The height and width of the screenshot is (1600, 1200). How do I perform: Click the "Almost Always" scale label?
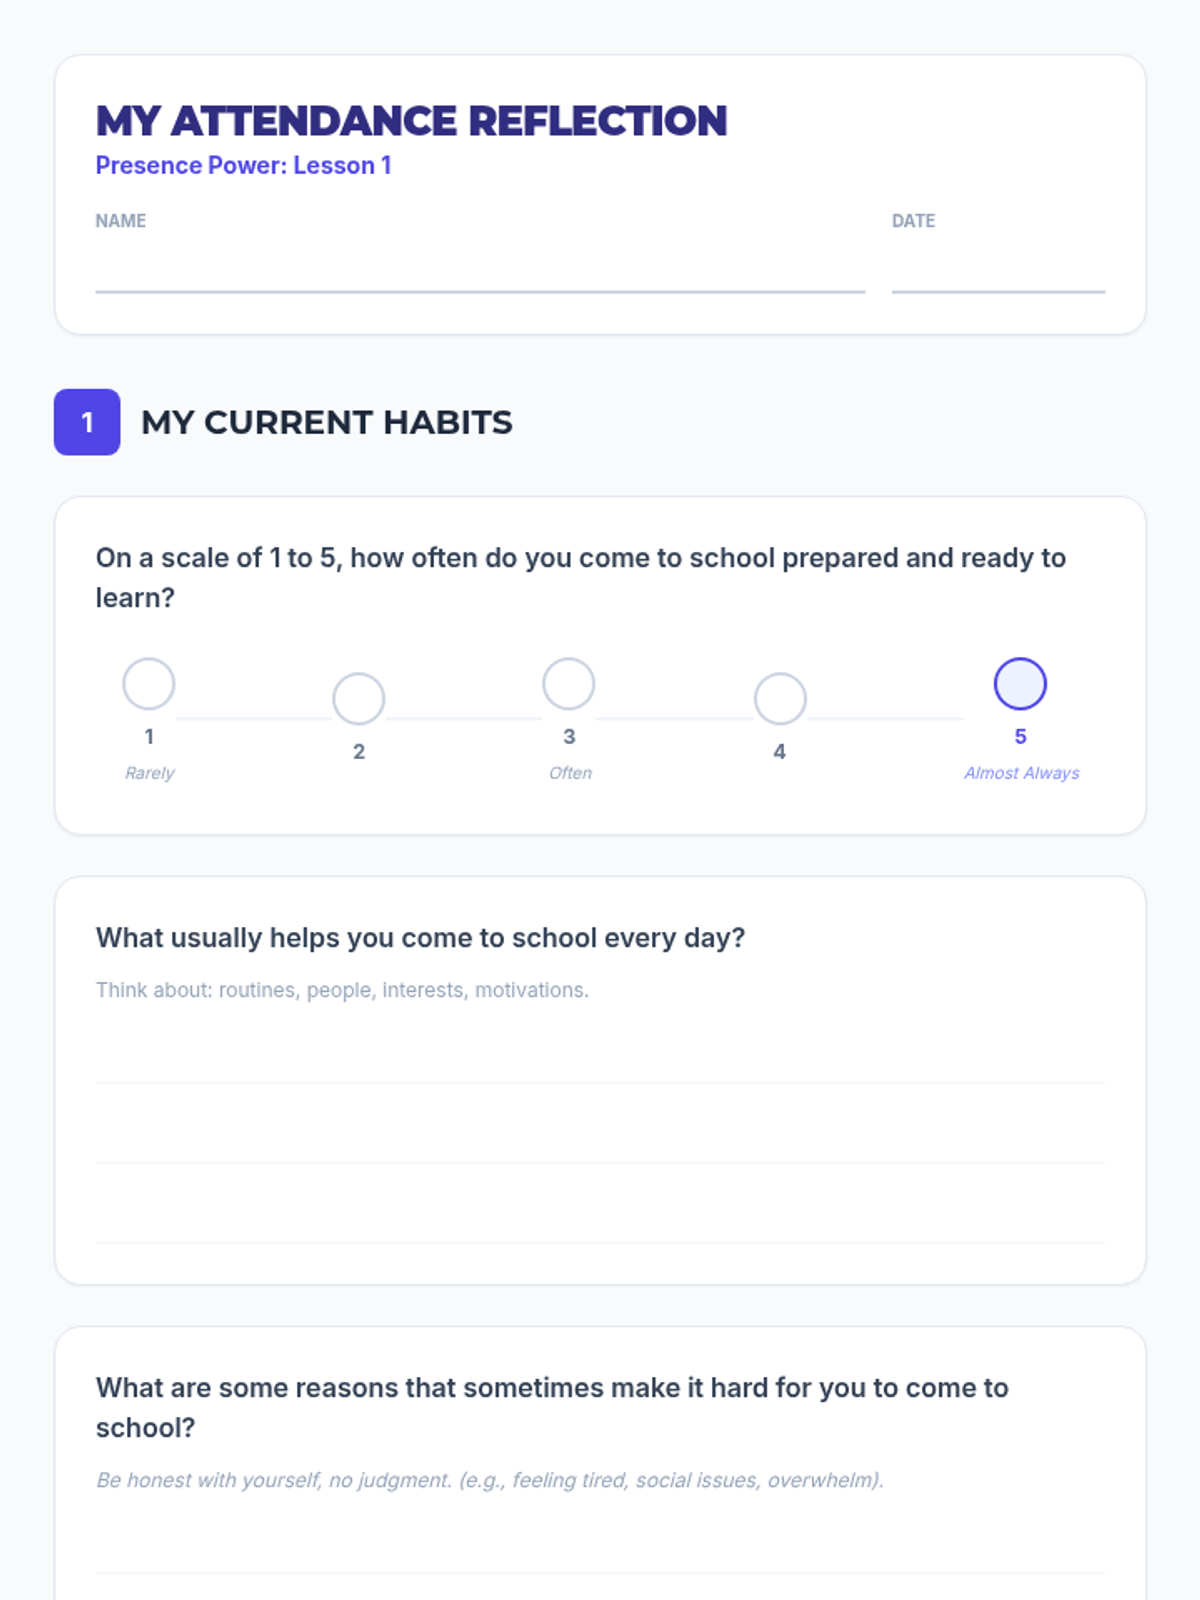[1021, 773]
